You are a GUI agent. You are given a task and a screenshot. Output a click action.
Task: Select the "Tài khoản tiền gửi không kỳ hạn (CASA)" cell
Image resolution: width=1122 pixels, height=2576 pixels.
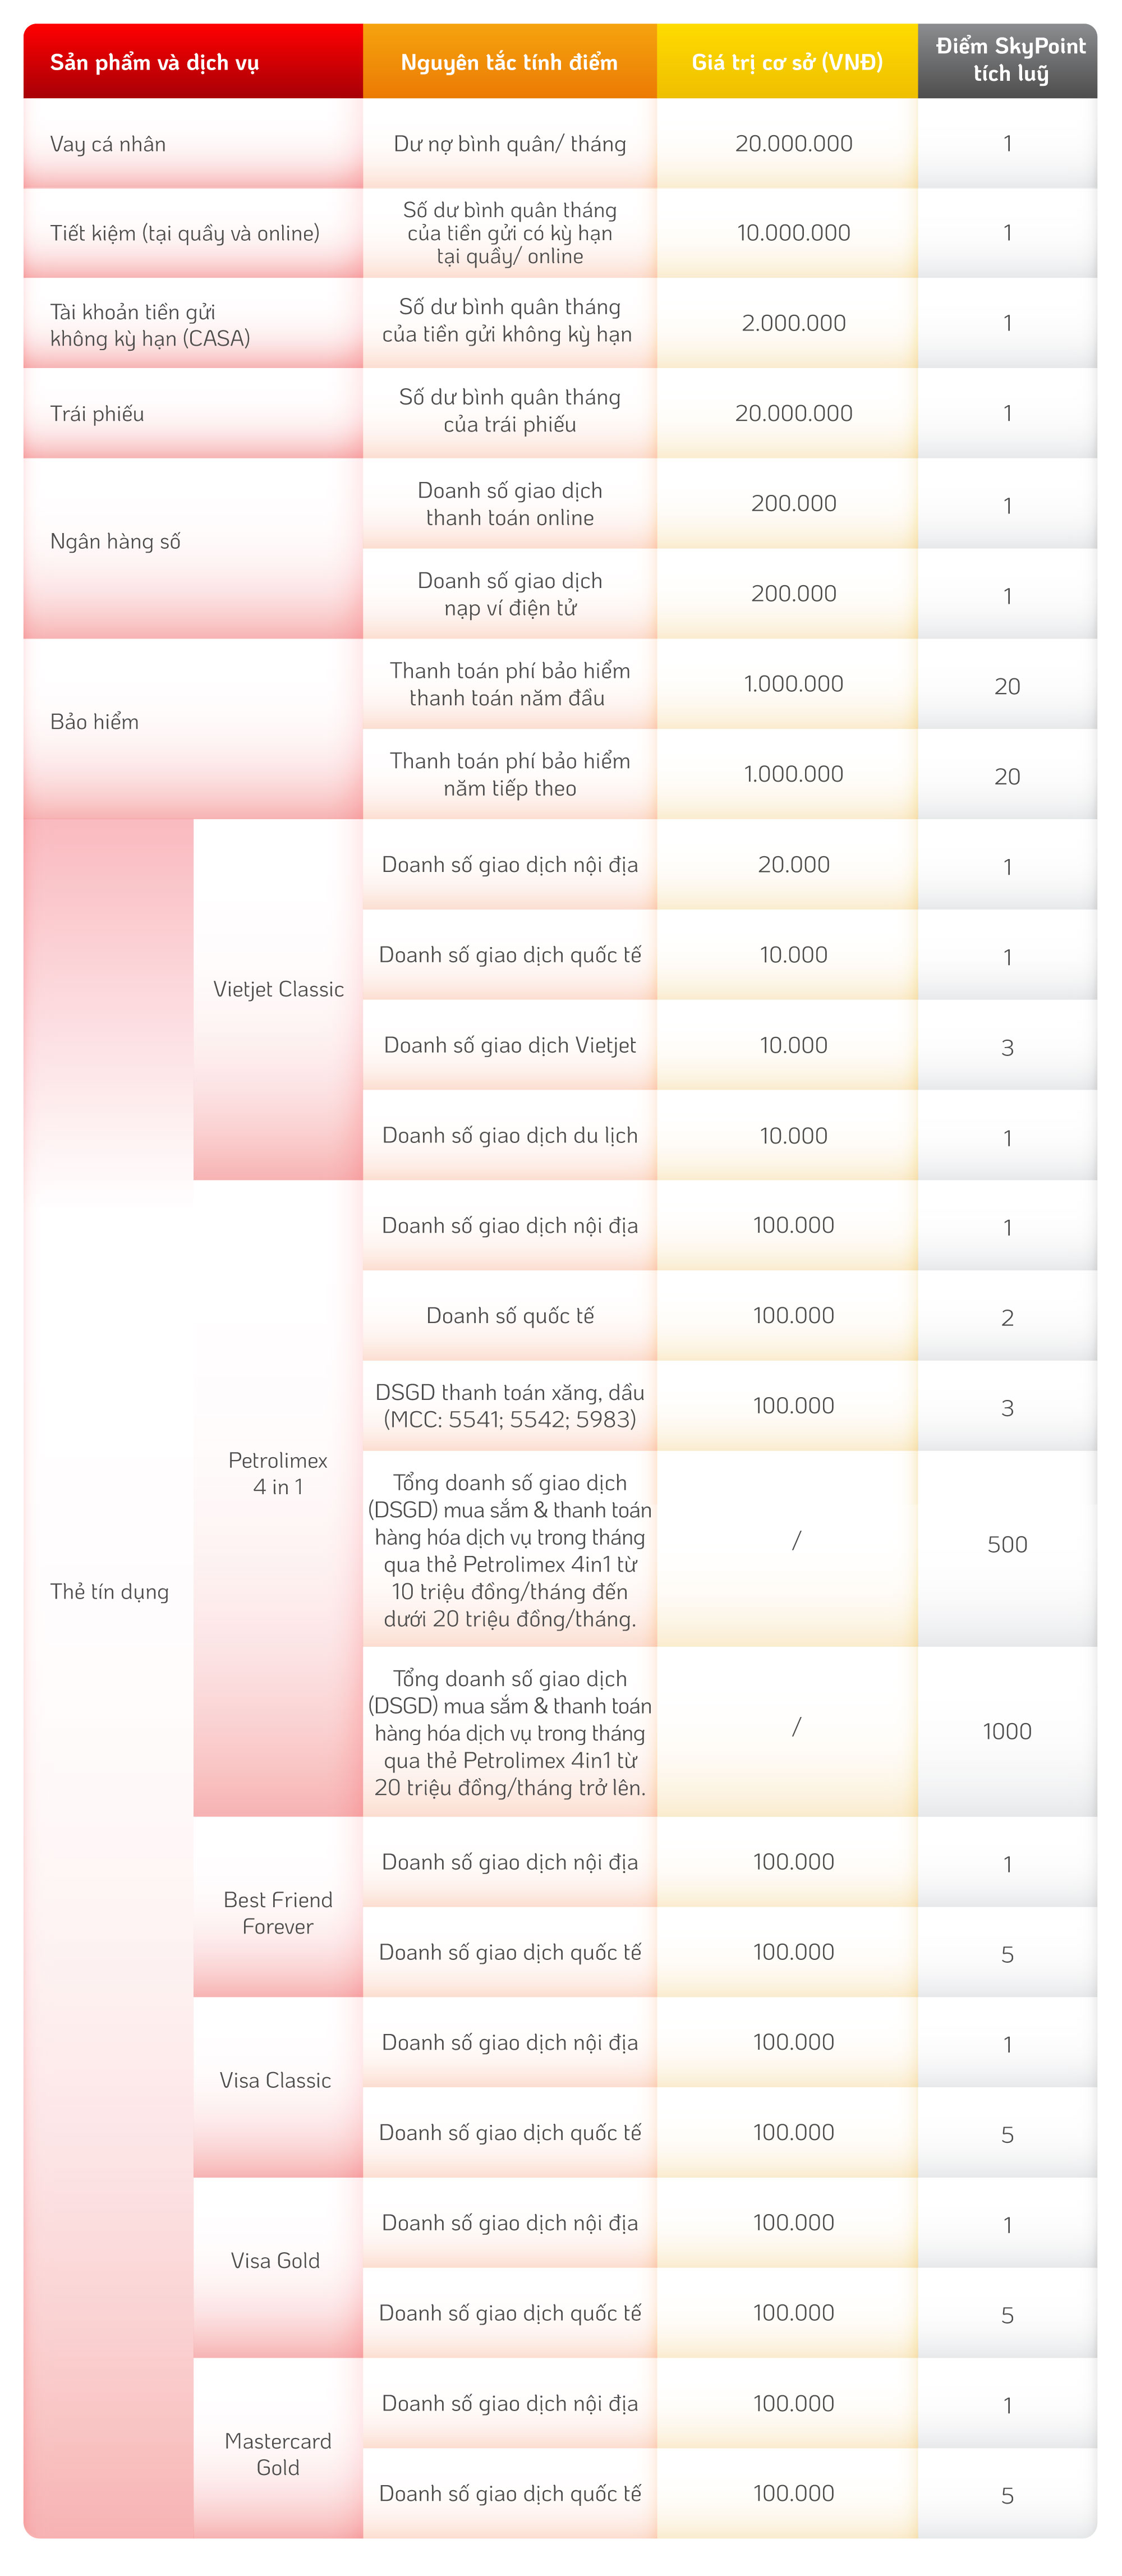click(150, 325)
